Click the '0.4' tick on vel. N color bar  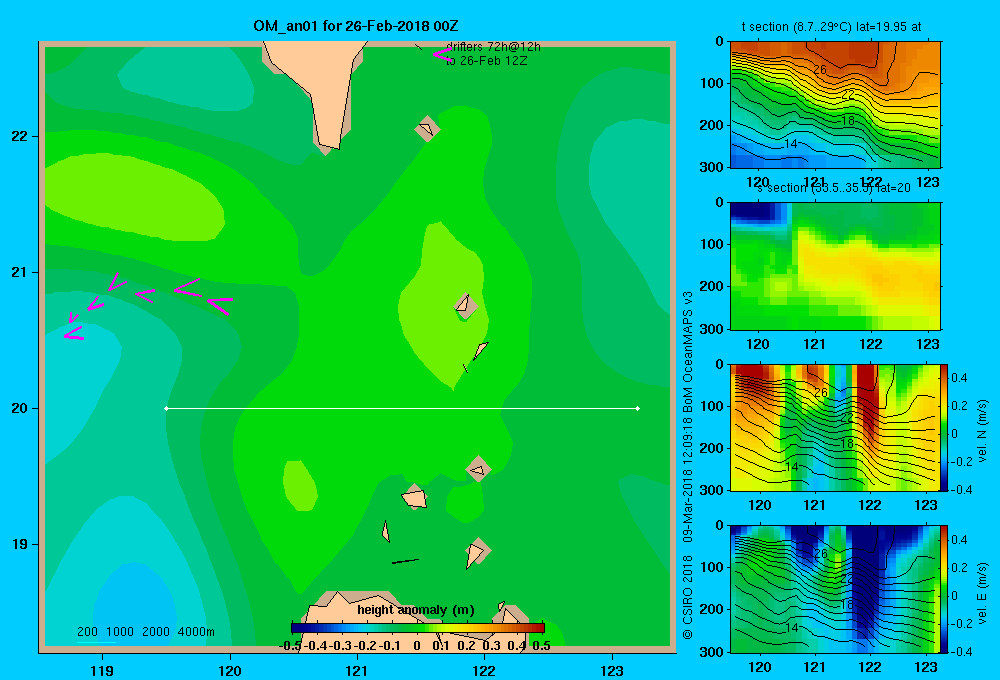pos(959,378)
